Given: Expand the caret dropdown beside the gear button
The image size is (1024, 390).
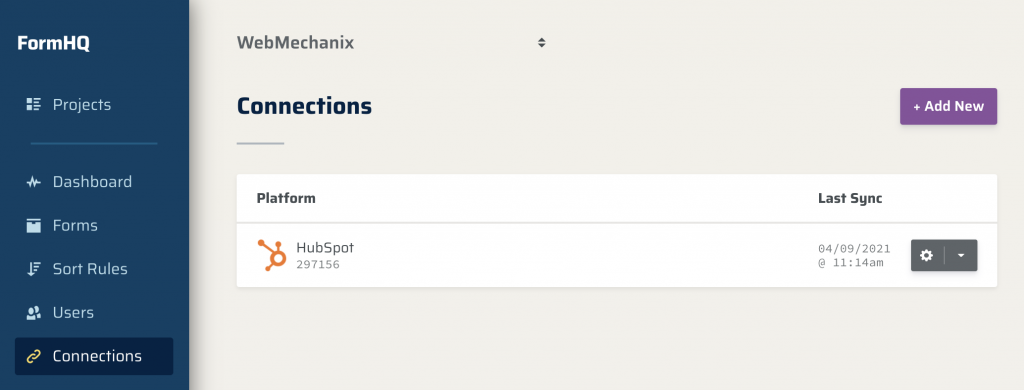Looking at the screenshot, I should click(x=961, y=255).
